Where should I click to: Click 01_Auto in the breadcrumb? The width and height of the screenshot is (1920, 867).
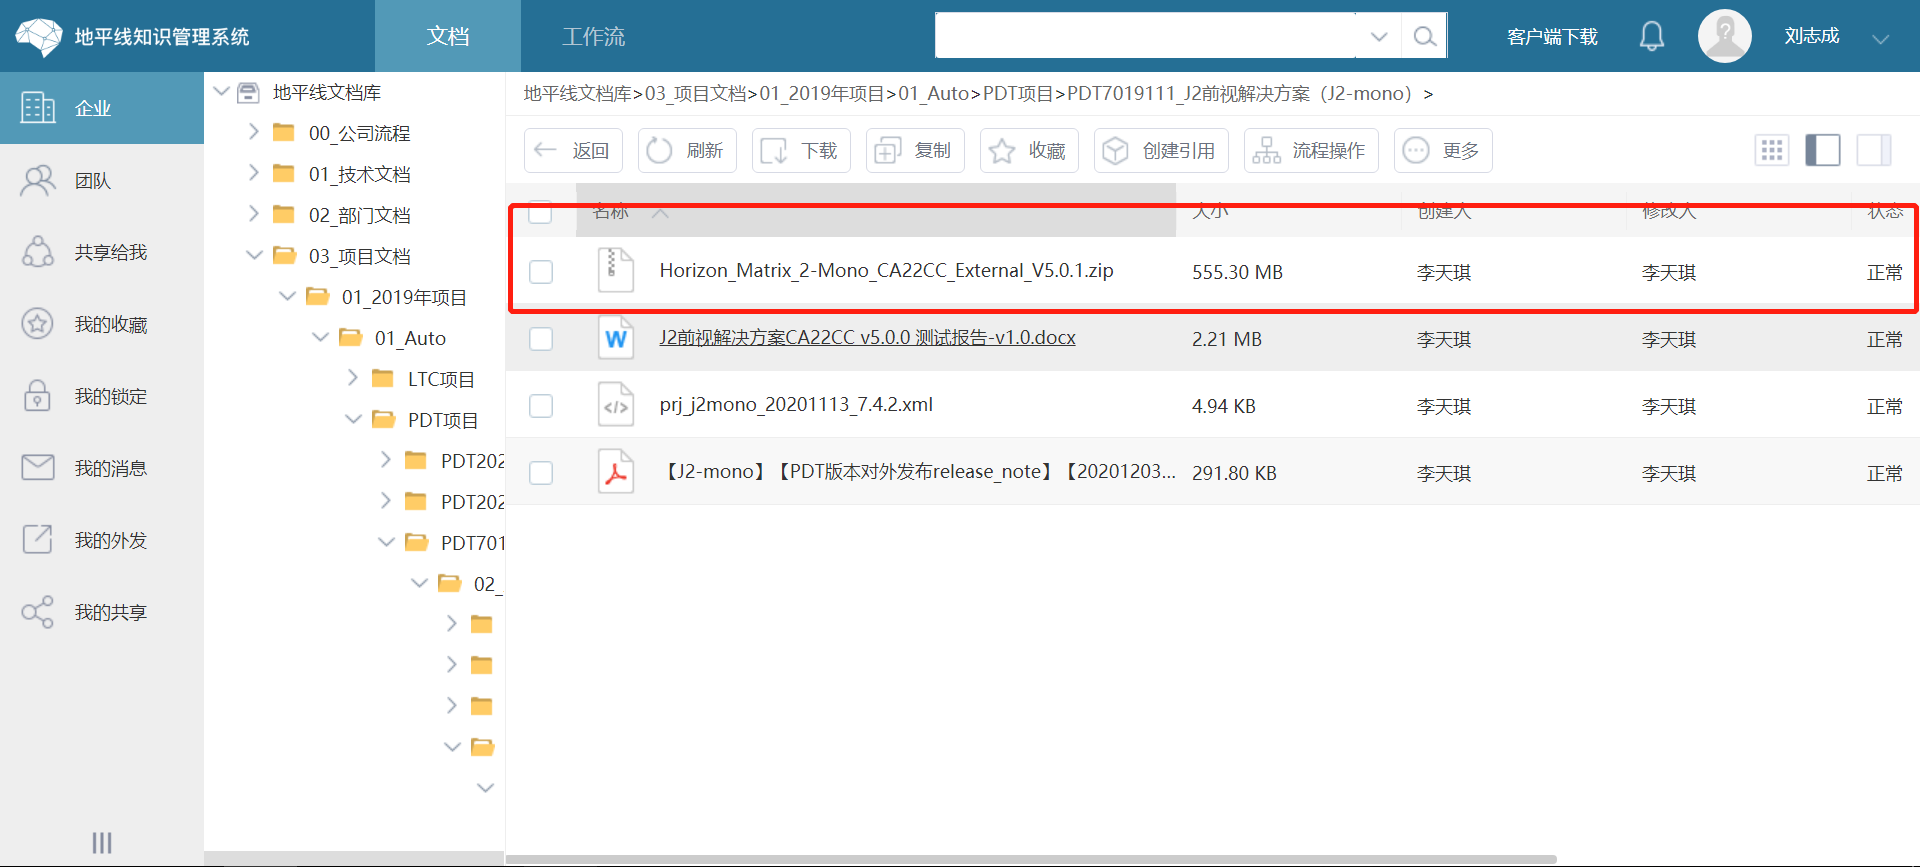pyautogui.click(x=934, y=94)
